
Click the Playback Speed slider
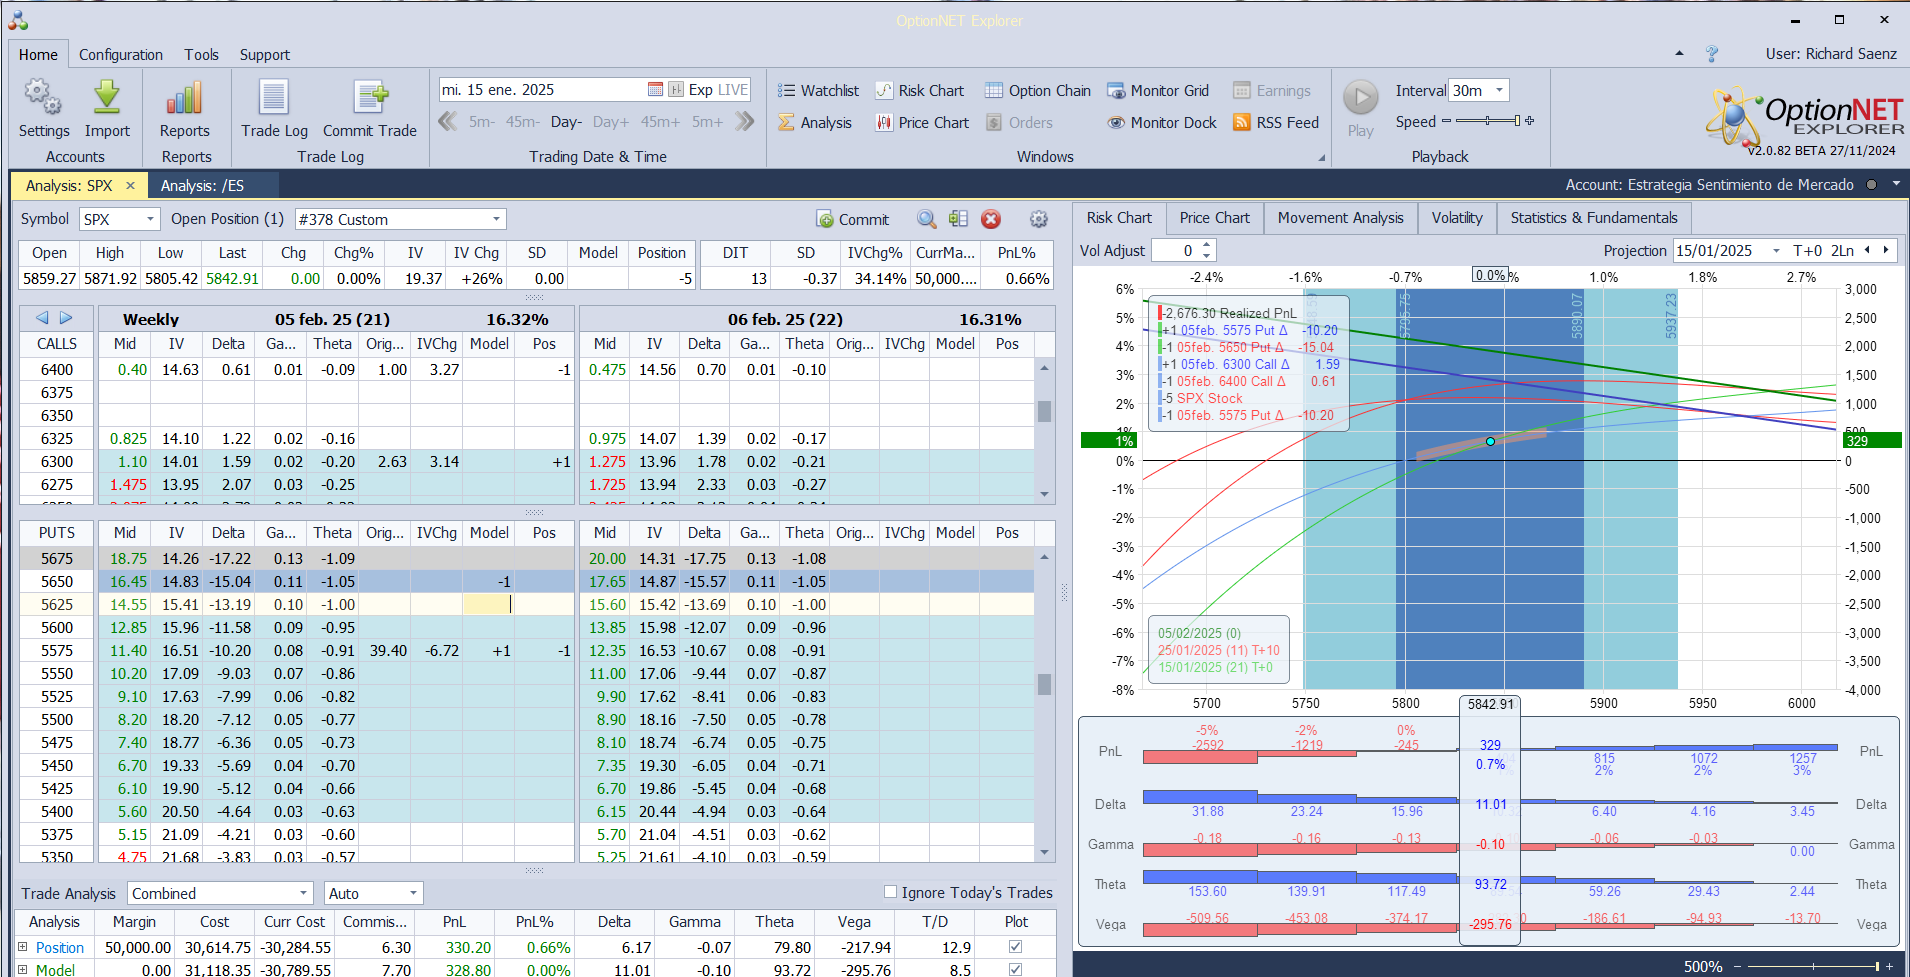pyautogui.click(x=1487, y=121)
